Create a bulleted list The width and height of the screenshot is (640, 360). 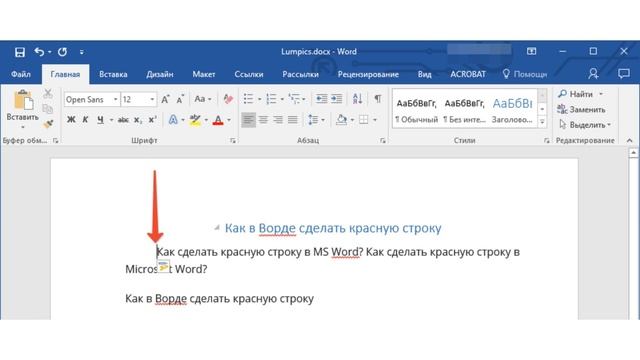[x=248, y=99]
